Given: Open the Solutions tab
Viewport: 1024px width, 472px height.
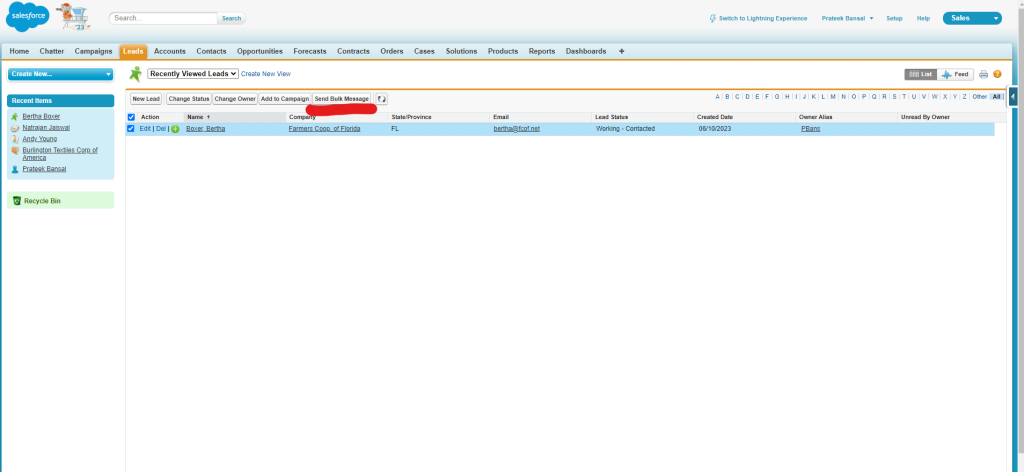Looking at the screenshot, I should (462, 51).
